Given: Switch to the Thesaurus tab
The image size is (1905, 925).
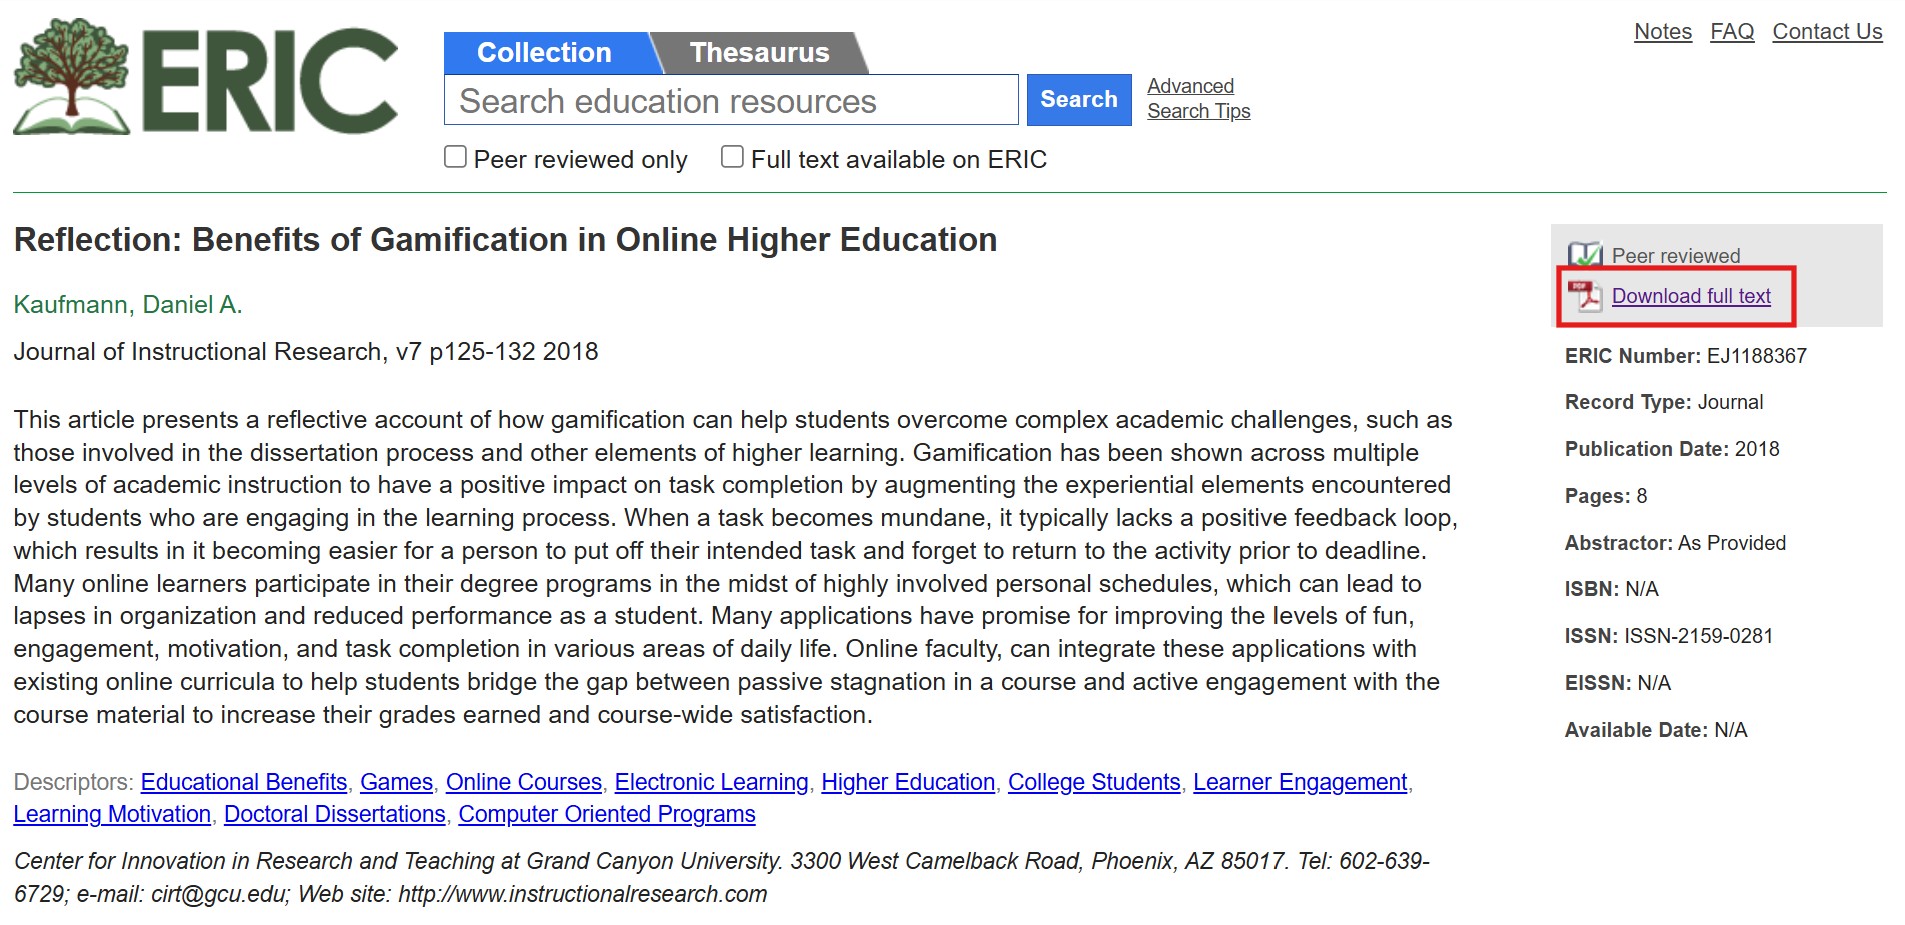Looking at the screenshot, I should [x=759, y=53].
